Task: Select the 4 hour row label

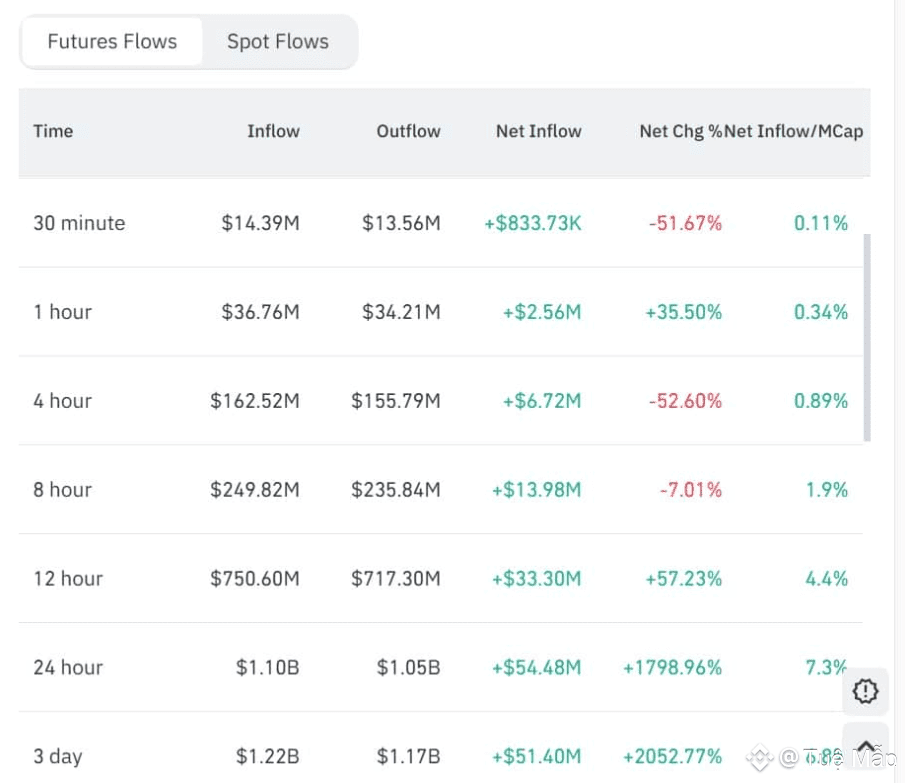Action: [62, 401]
